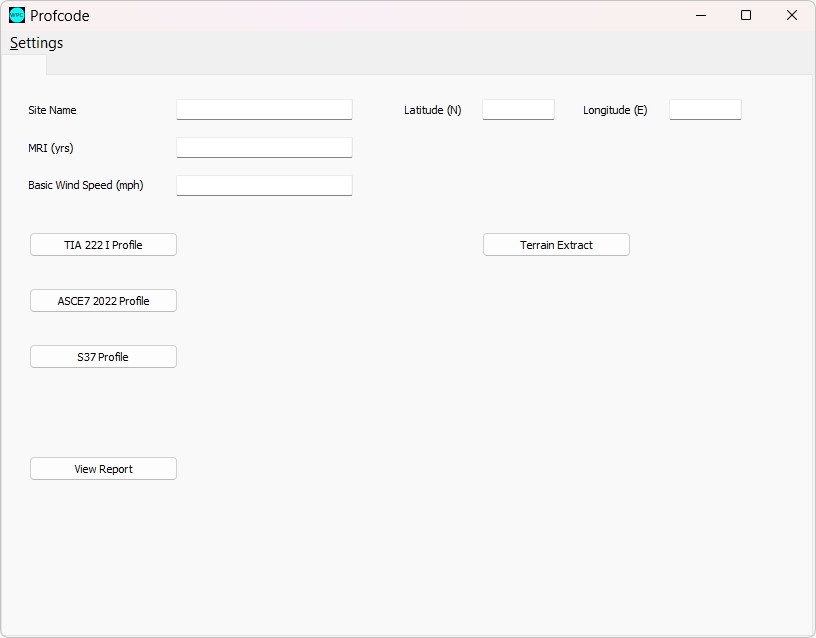816x638 pixels.
Task: Click the MRI (yrs) label
Action: (51, 148)
